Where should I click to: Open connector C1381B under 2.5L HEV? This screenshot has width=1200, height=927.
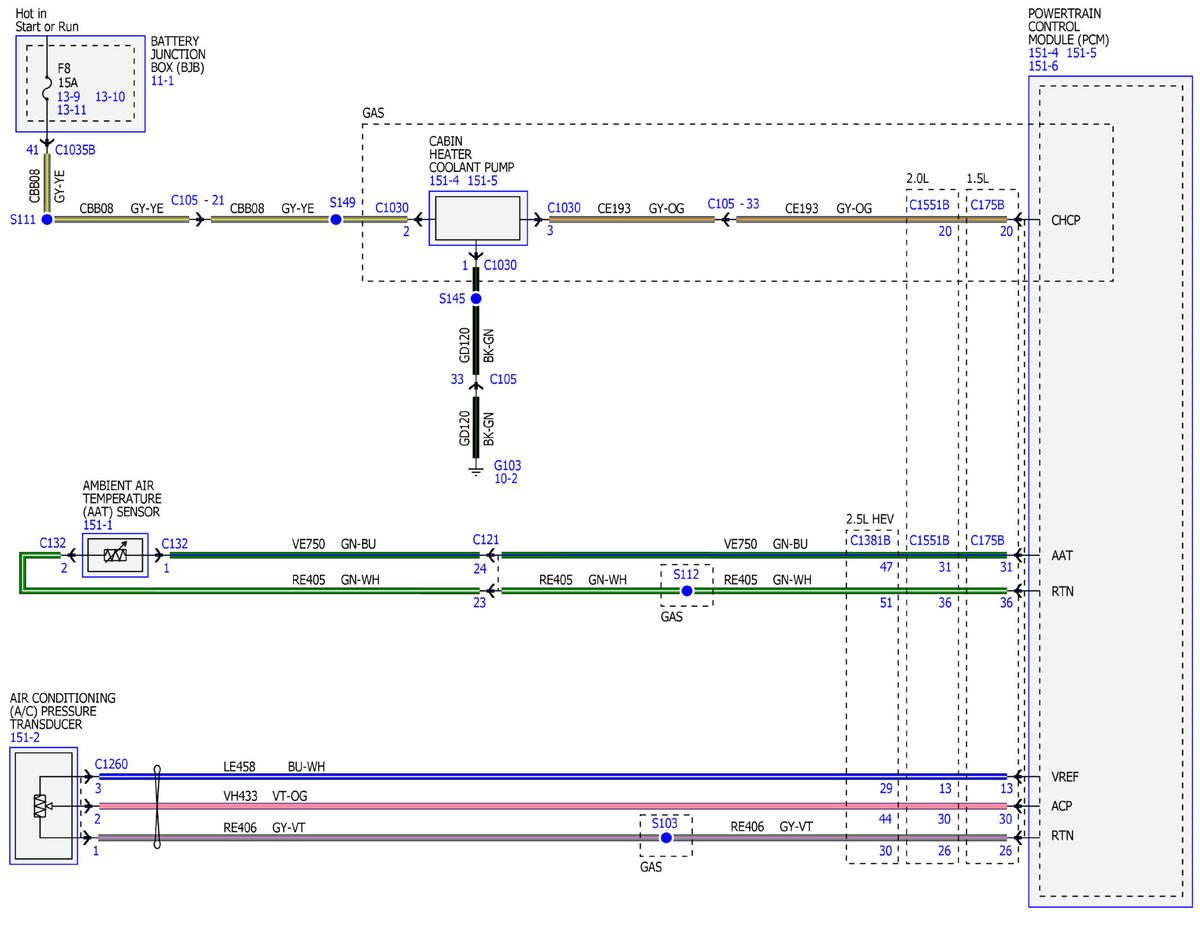869,541
